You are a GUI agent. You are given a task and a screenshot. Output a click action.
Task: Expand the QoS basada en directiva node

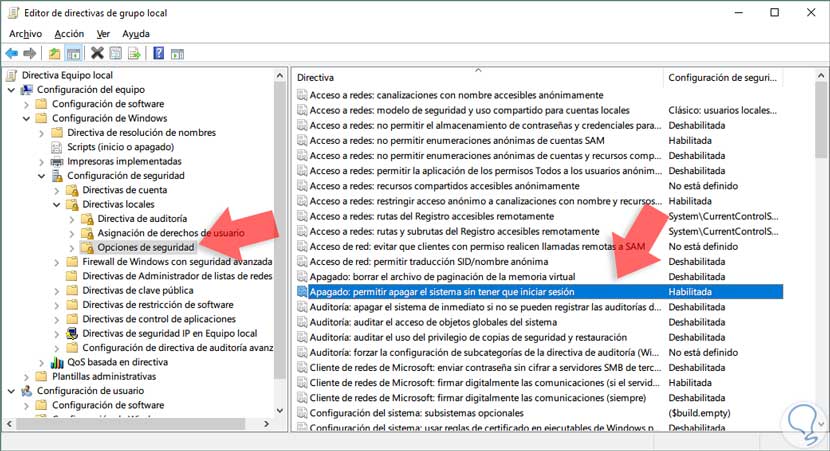click(41, 363)
